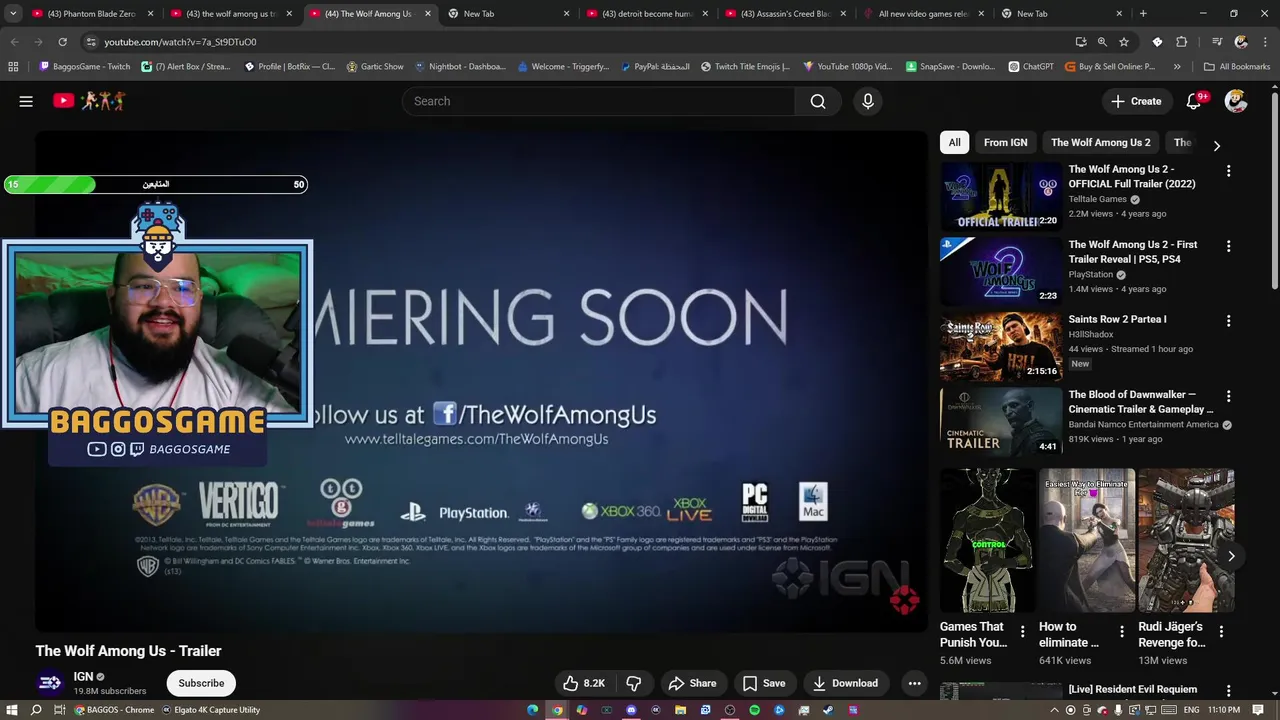Switch to the detroit become human tab
The height and width of the screenshot is (720, 1280).
coord(647,14)
